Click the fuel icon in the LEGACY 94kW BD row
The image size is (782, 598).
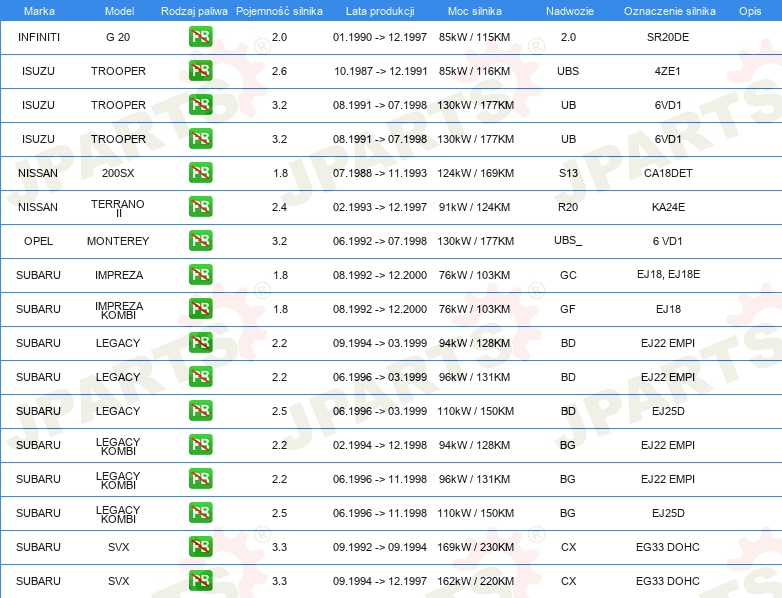(200, 343)
